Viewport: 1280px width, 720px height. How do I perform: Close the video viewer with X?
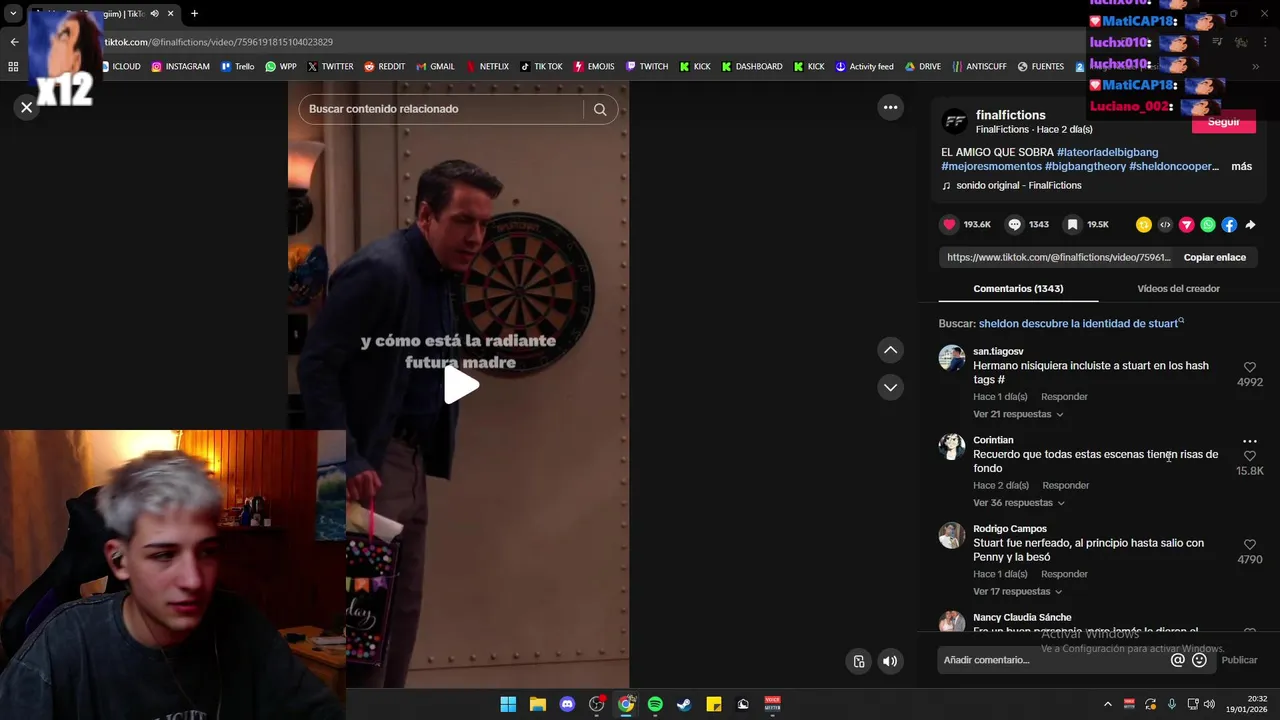pyautogui.click(x=27, y=107)
